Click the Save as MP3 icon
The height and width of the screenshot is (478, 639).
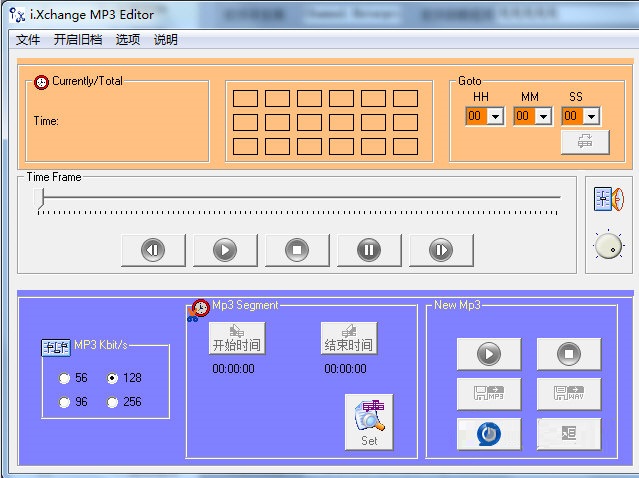click(x=489, y=394)
